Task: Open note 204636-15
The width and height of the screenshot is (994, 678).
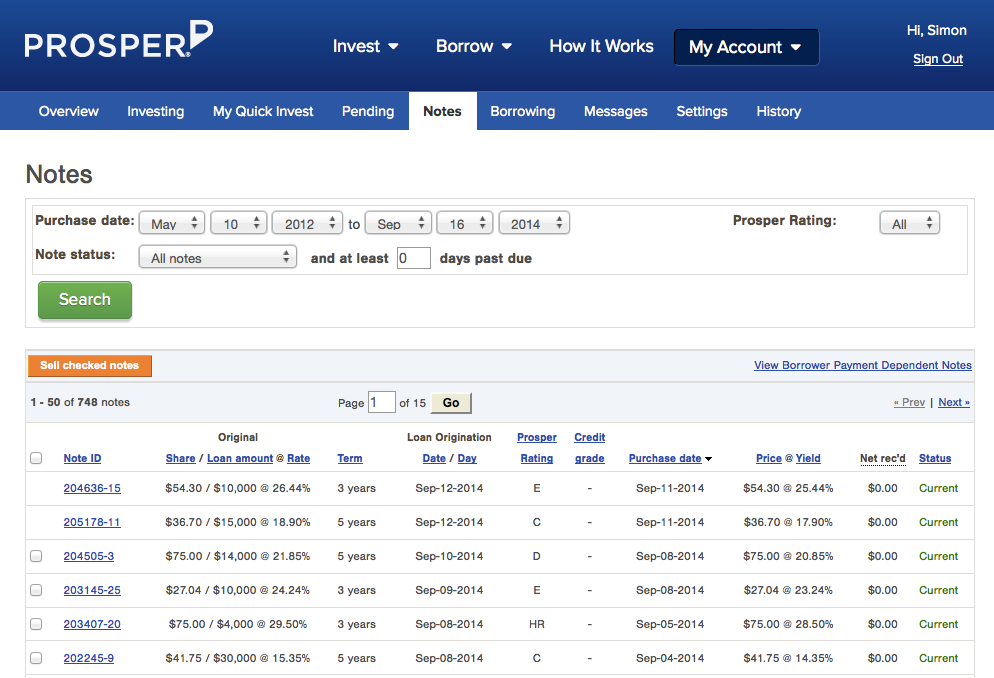Action: tap(92, 488)
